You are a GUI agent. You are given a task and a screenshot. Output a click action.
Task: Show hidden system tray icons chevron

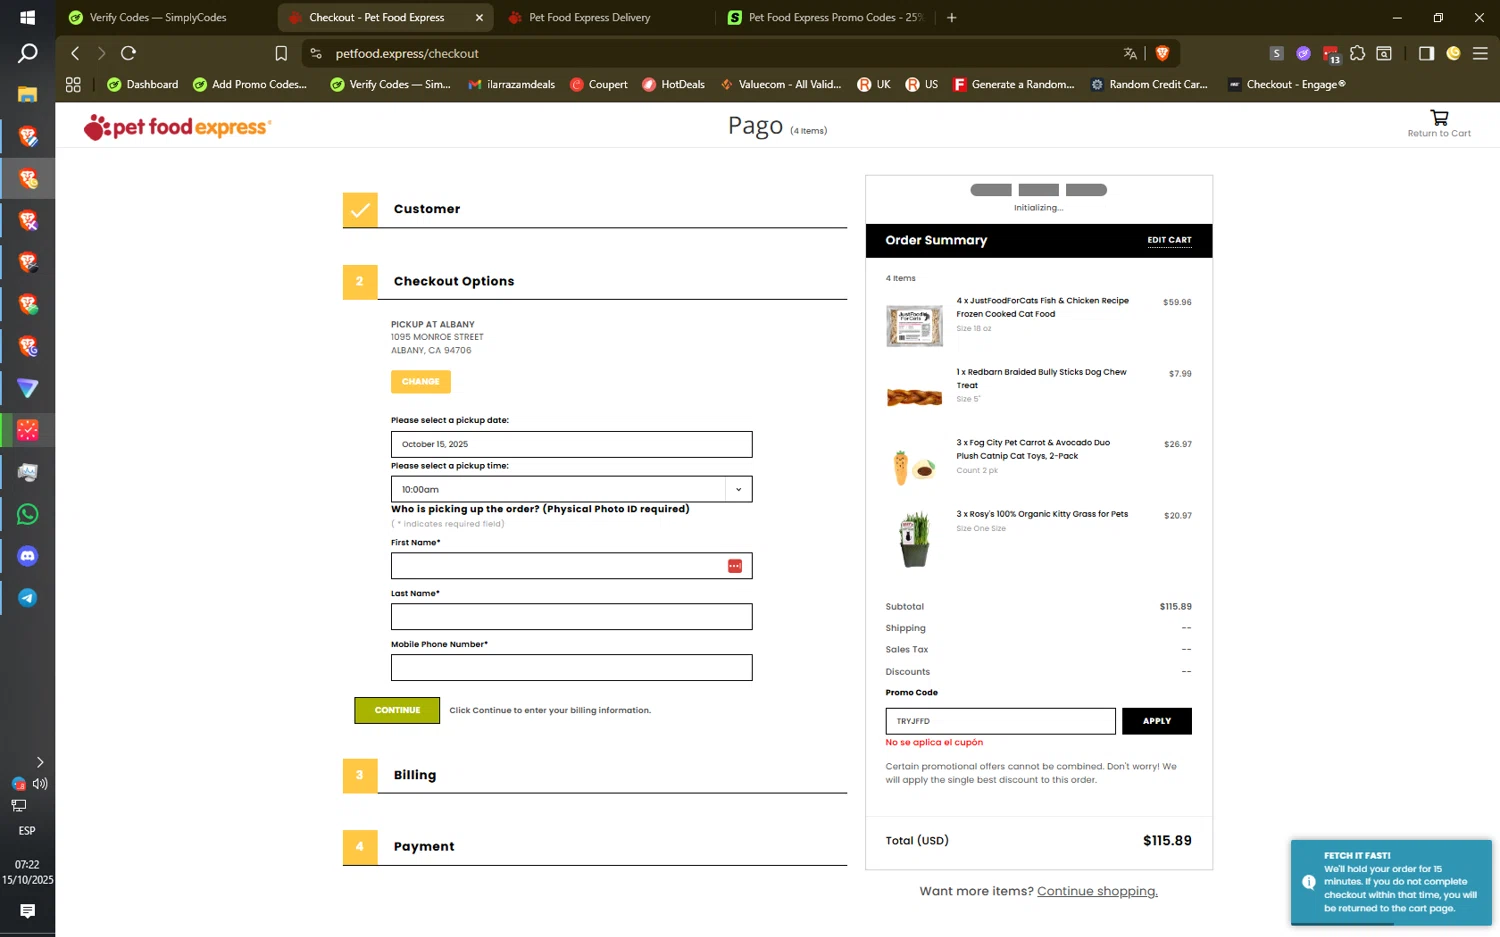click(x=40, y=762)
